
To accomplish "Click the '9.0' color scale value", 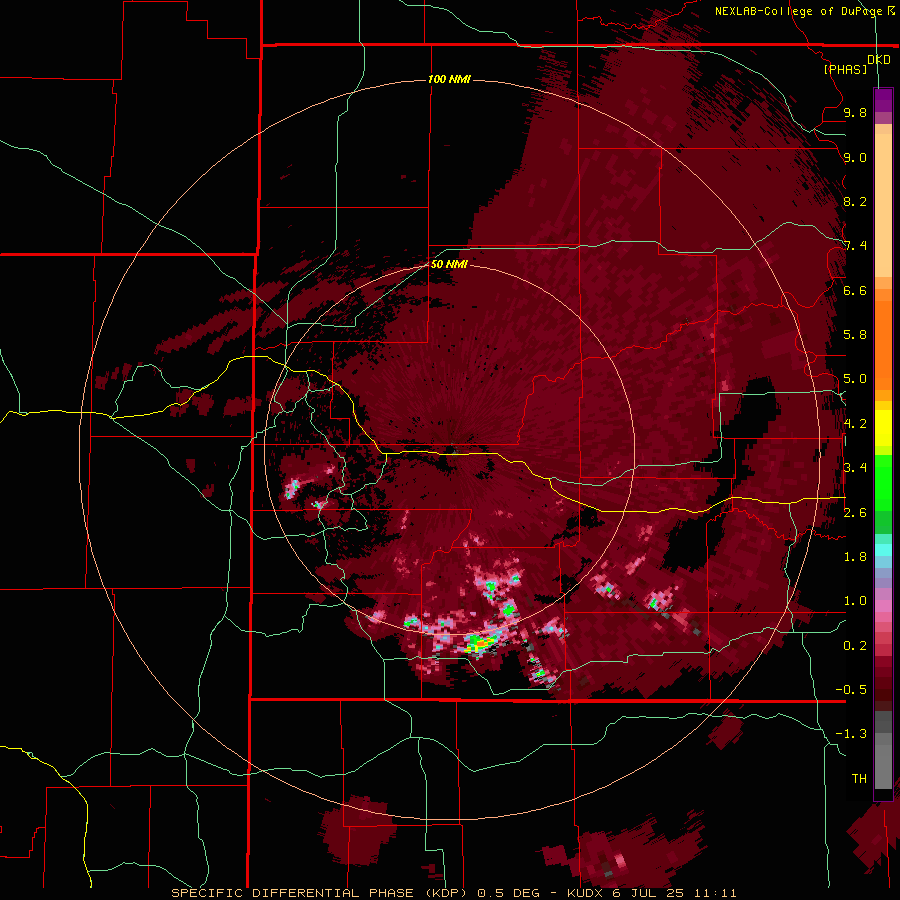I will [855, 157].
